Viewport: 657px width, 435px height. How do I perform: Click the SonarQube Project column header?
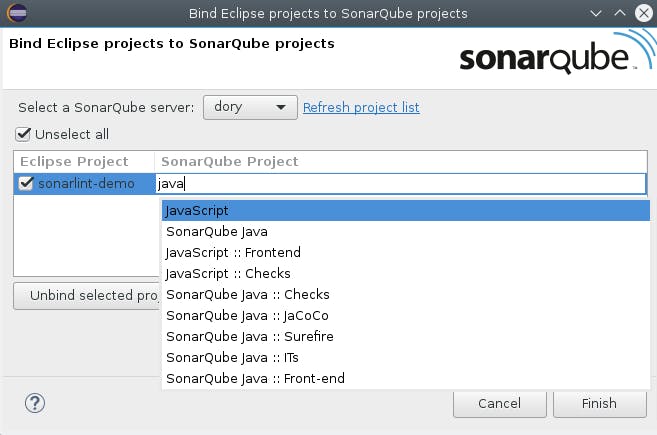coord(401,162)
